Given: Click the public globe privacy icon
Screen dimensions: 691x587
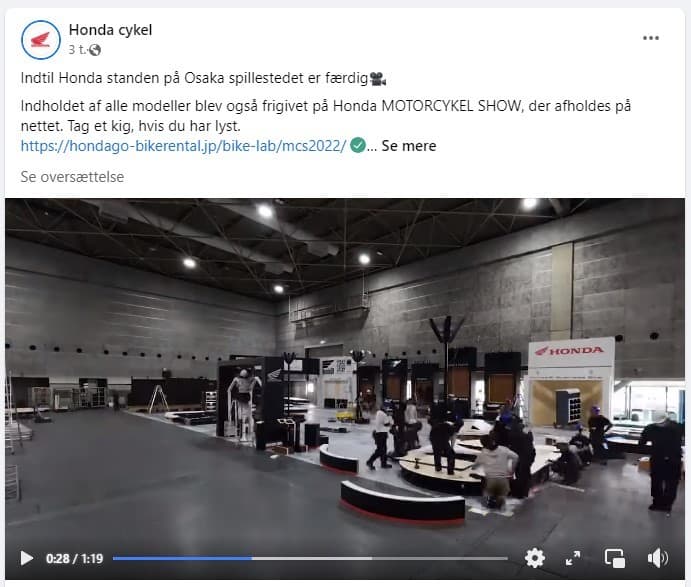Looking at the screenshot, I should (95, 50).
